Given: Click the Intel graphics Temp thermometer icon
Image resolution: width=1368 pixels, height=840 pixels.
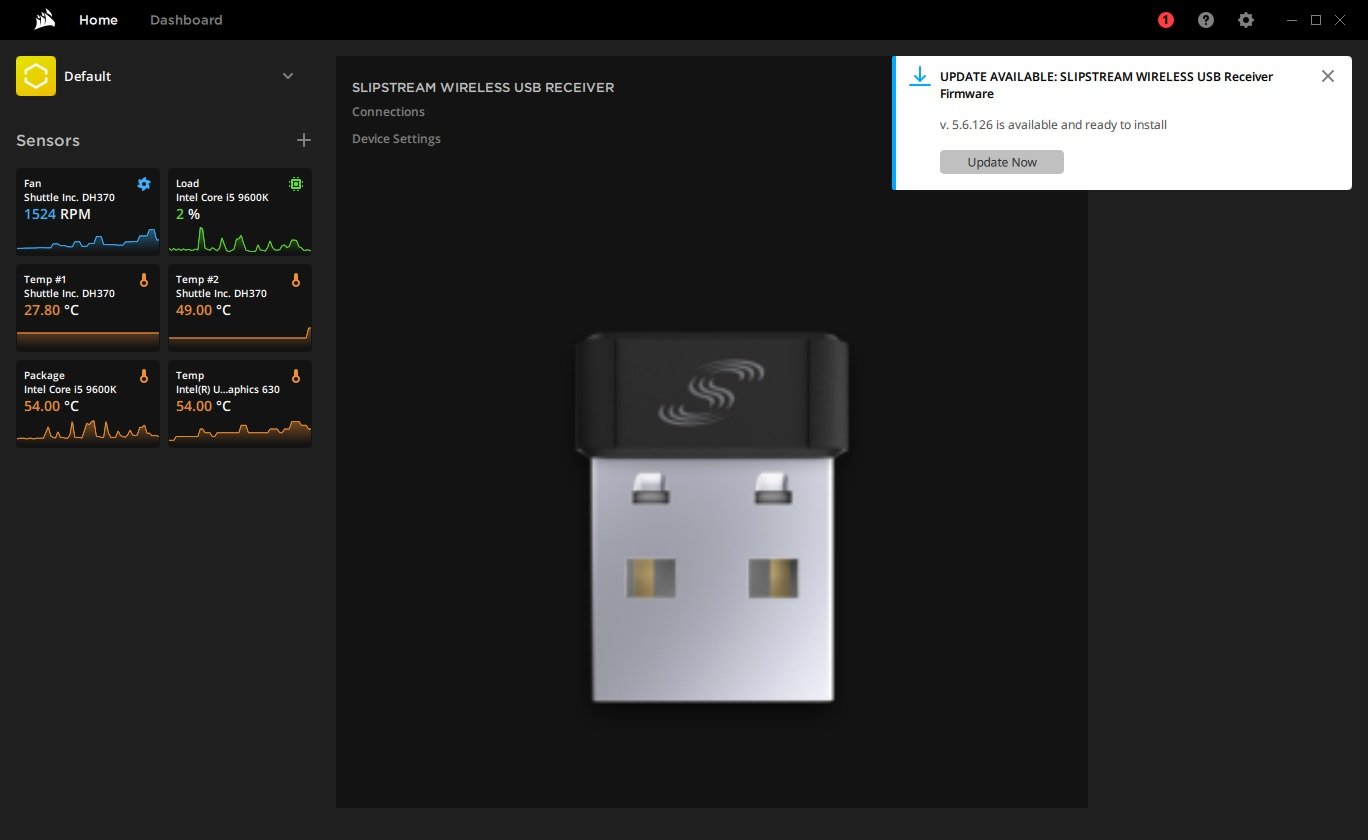Looking at the screenshot, I should 296,376.
